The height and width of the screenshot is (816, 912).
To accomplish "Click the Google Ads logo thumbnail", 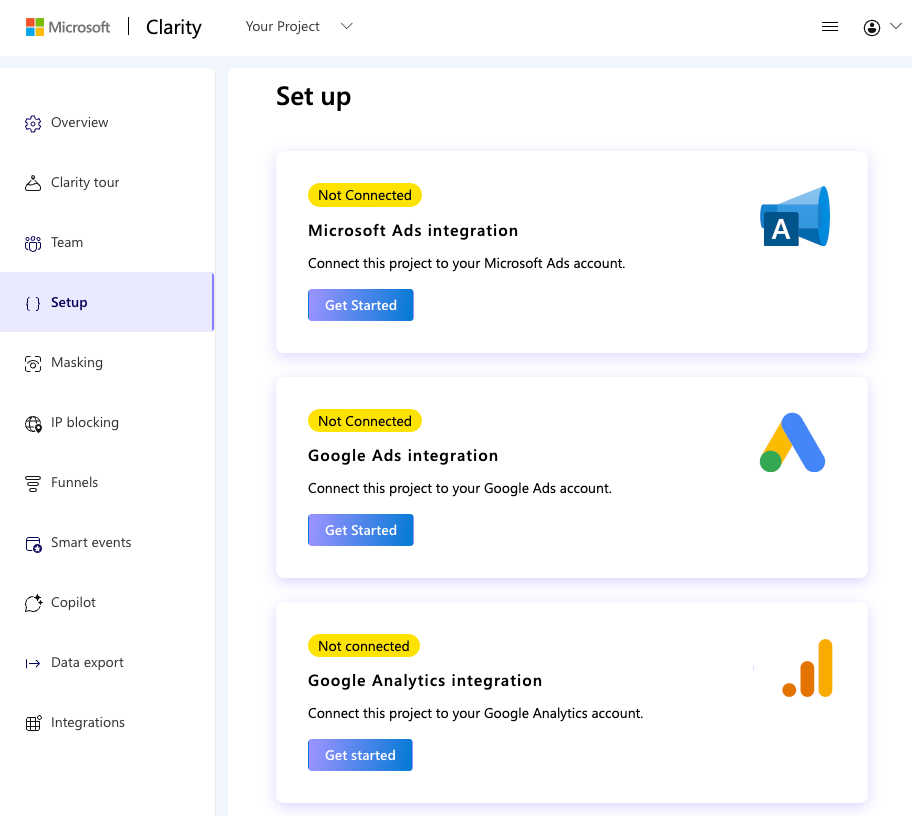I will pos(792,442).
